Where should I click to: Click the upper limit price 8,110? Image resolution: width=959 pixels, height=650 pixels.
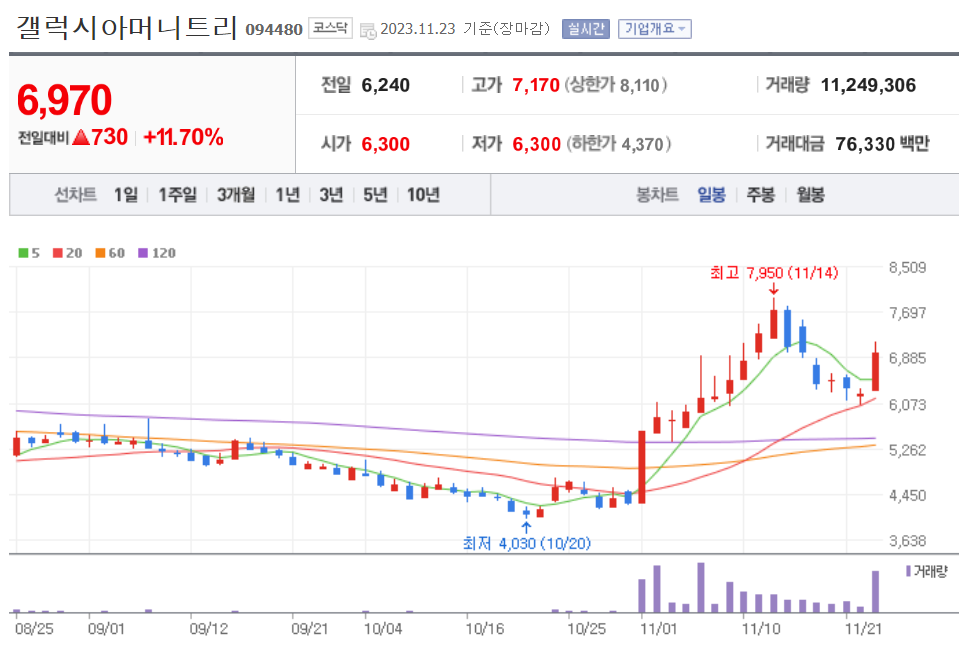640,85
